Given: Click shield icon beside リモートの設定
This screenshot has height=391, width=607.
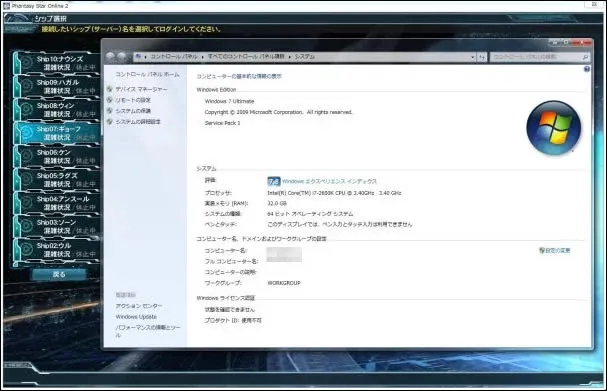Looking at the screenshot, I should (x=110, y=100).
